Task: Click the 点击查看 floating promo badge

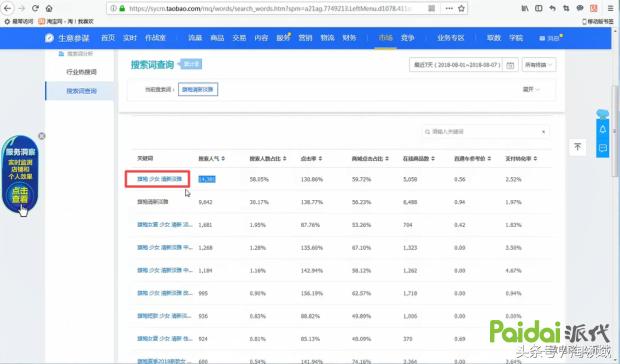Action: [20, 194]
